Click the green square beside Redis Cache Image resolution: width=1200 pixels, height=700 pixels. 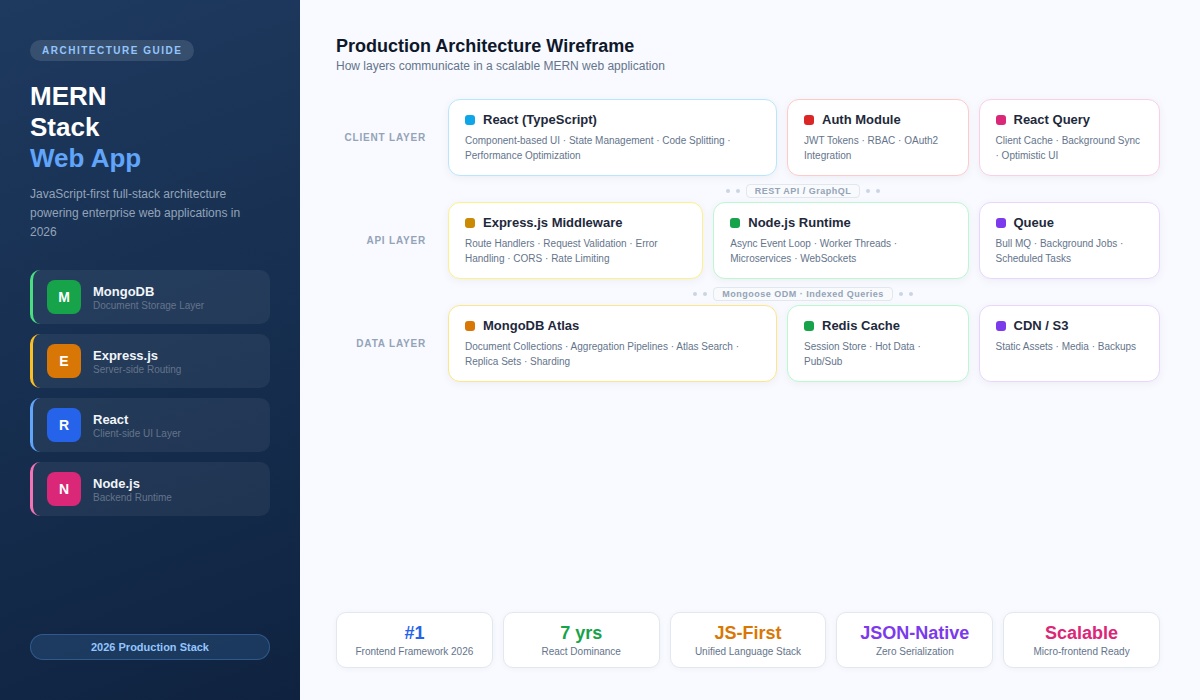(x=809, y=326)
